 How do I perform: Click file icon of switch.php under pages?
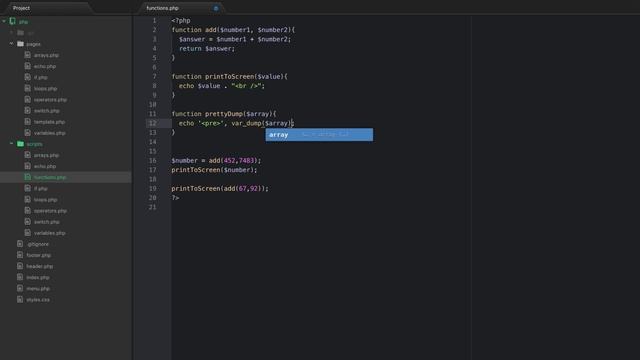click(28, 110)
